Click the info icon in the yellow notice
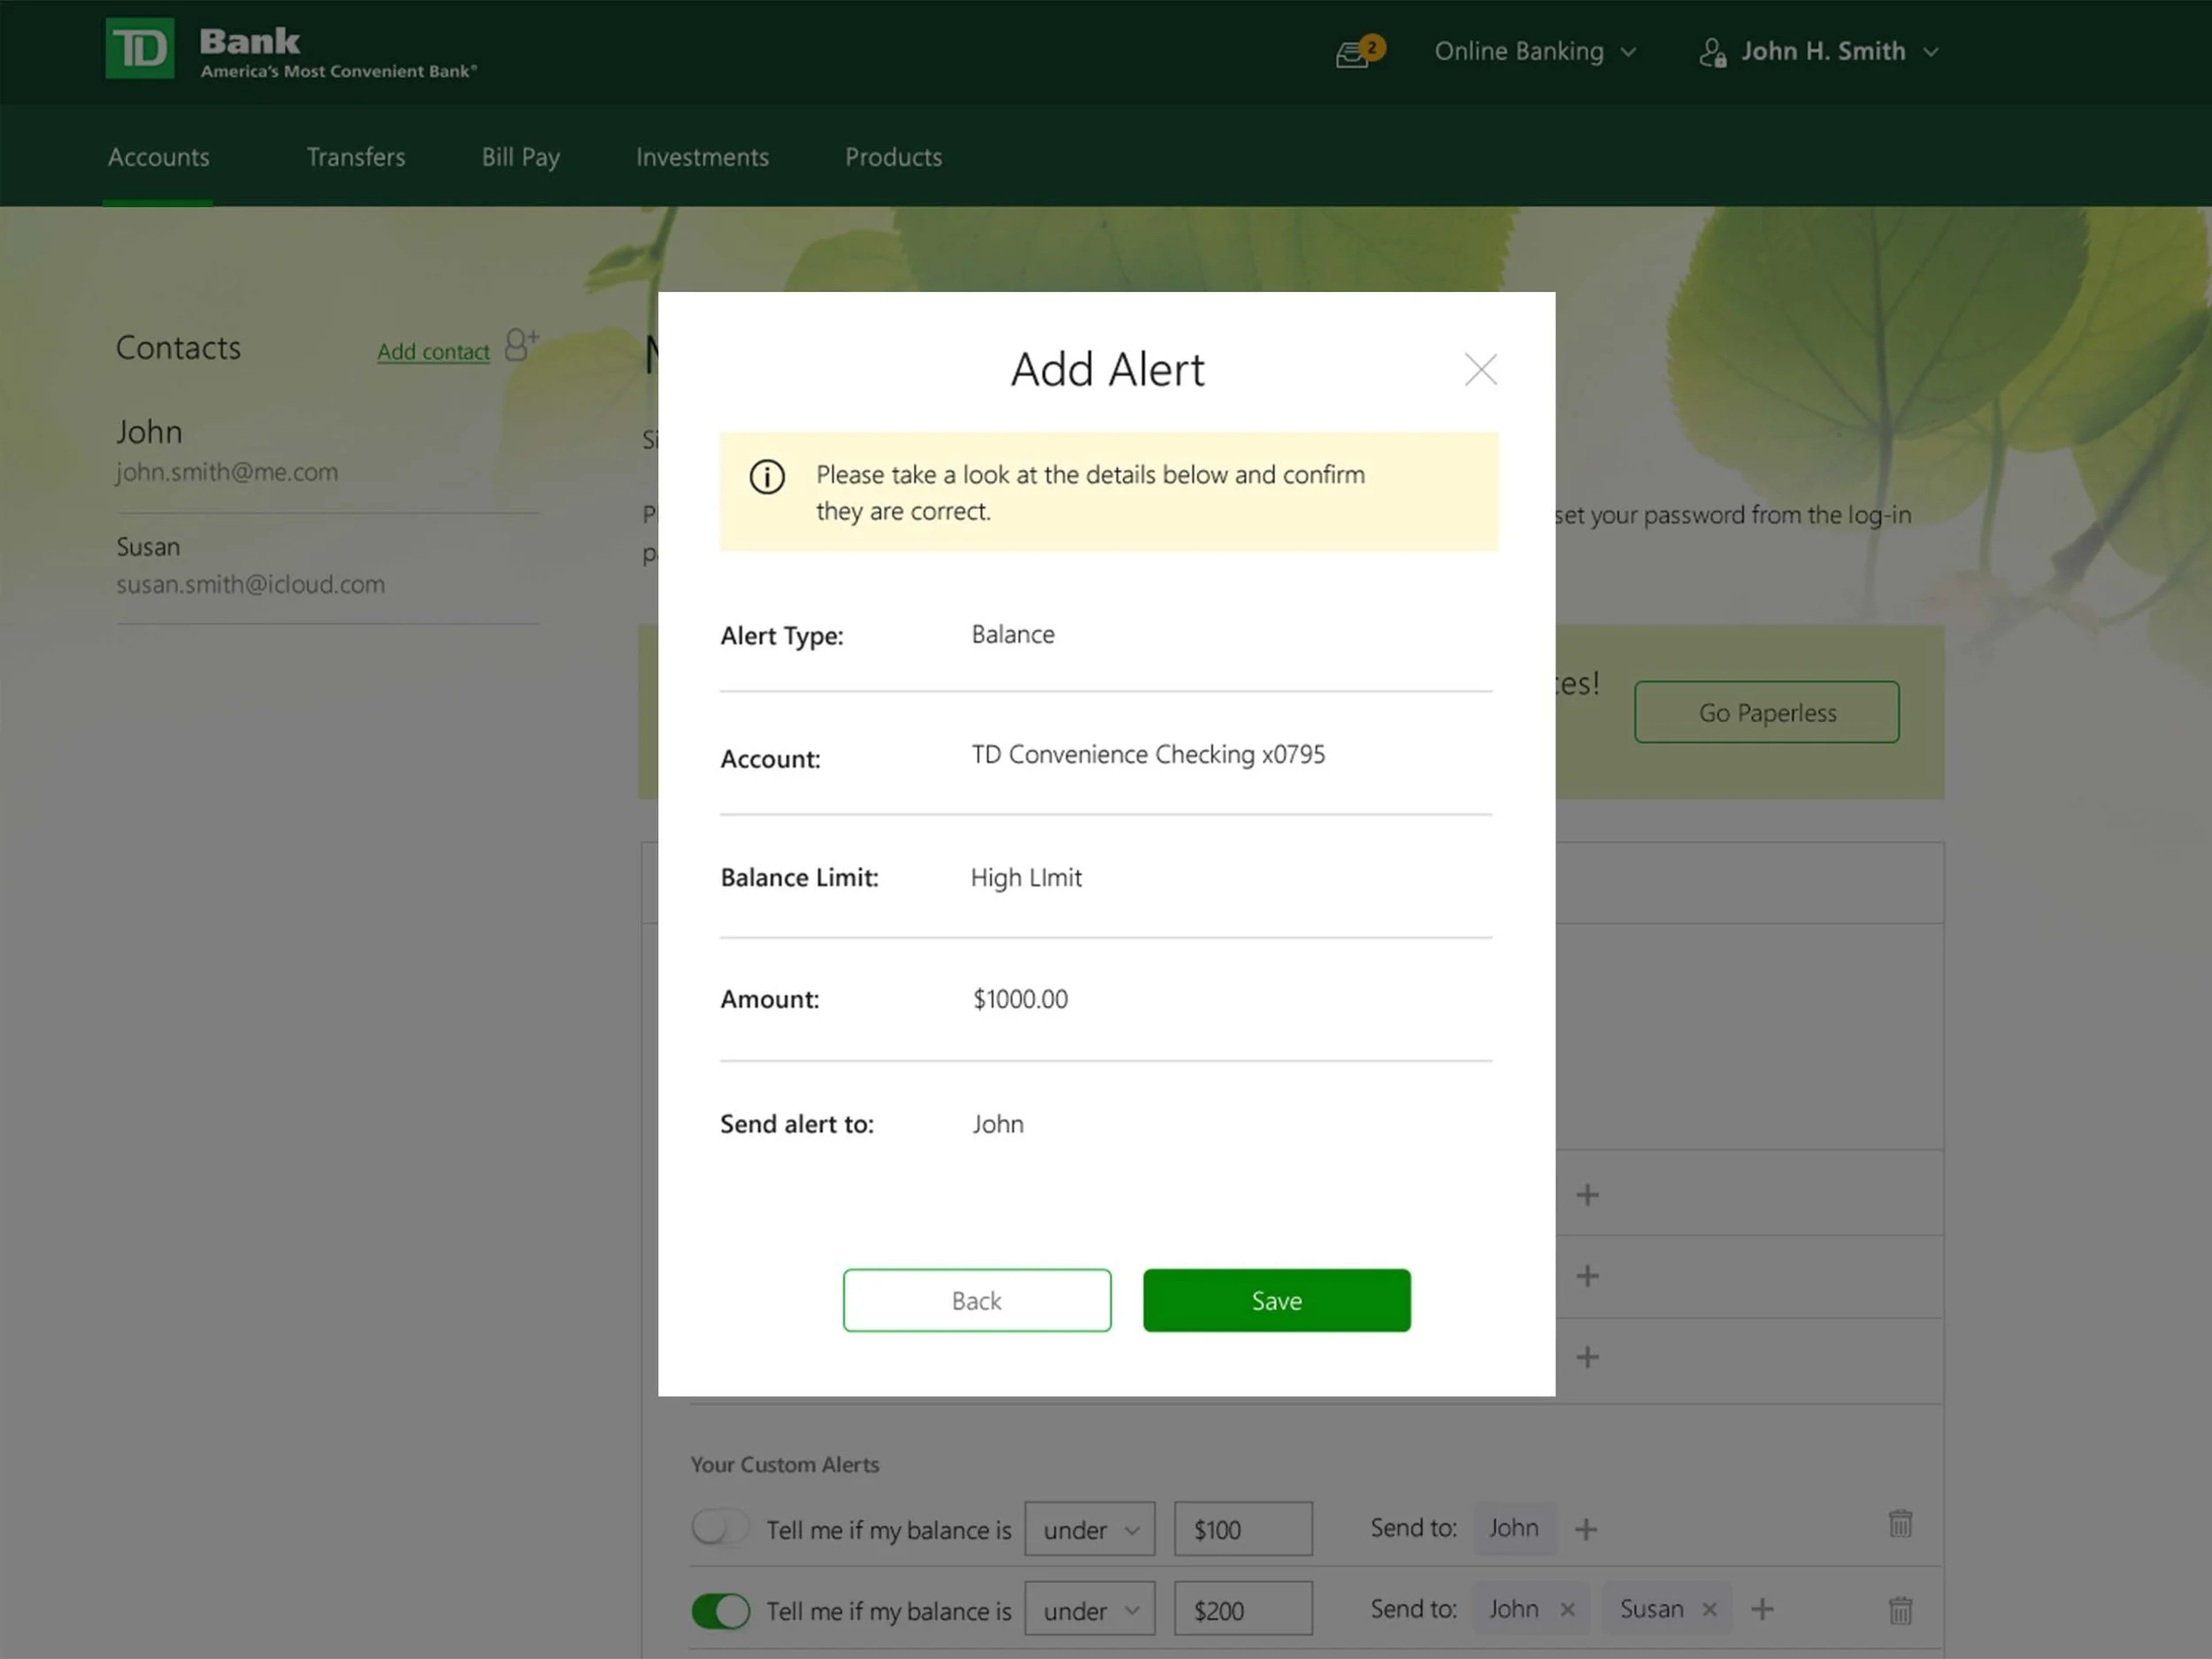This screenshot has width=2212, height=1659. tap(767, 476)
